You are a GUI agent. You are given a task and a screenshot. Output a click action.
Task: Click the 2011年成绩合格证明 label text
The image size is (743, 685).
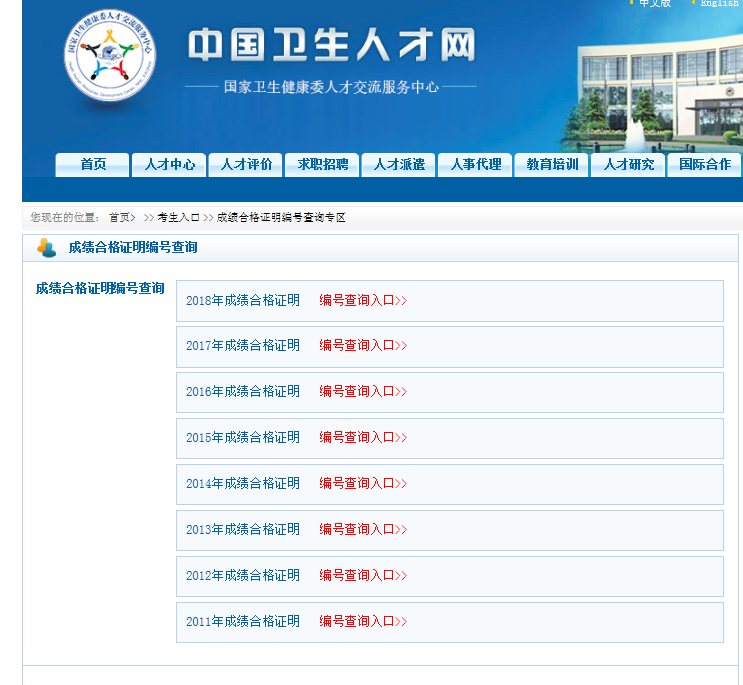(243, 621)
